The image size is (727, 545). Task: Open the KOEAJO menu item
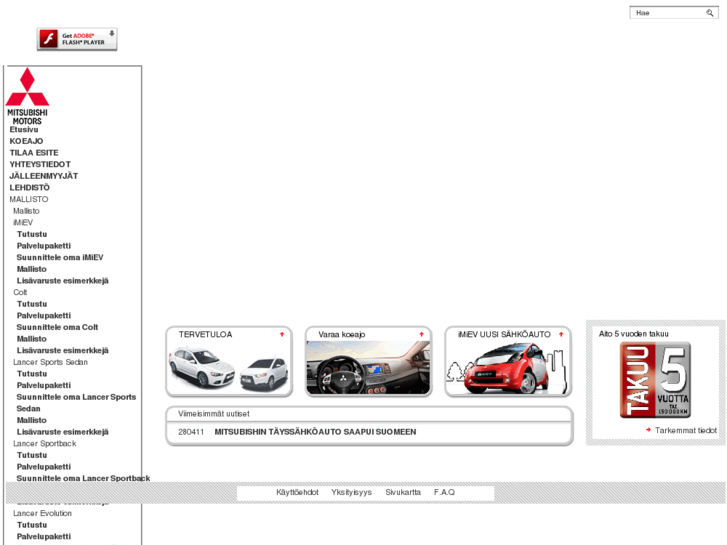[x=26, y=141]
